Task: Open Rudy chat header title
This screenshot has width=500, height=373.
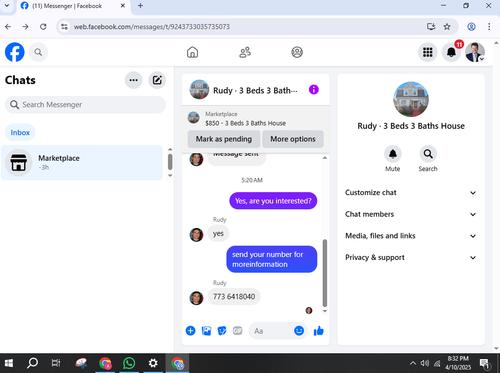Action: pyautogui.click(x=255, y=91)
